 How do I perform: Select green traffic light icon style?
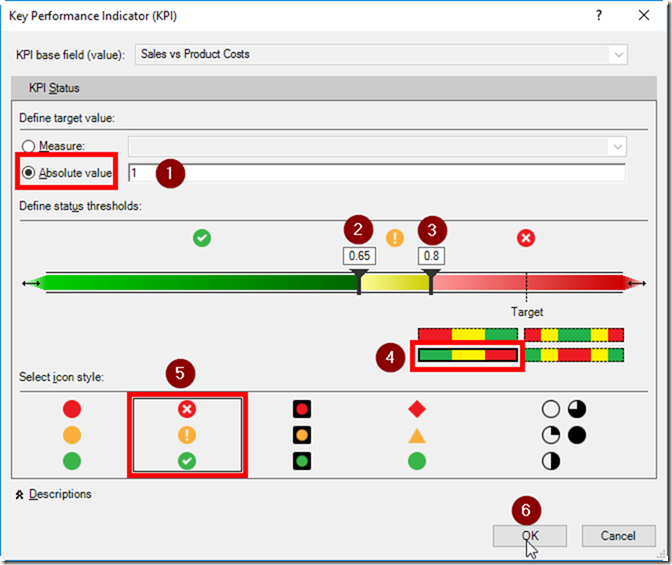tap(302, 461)
